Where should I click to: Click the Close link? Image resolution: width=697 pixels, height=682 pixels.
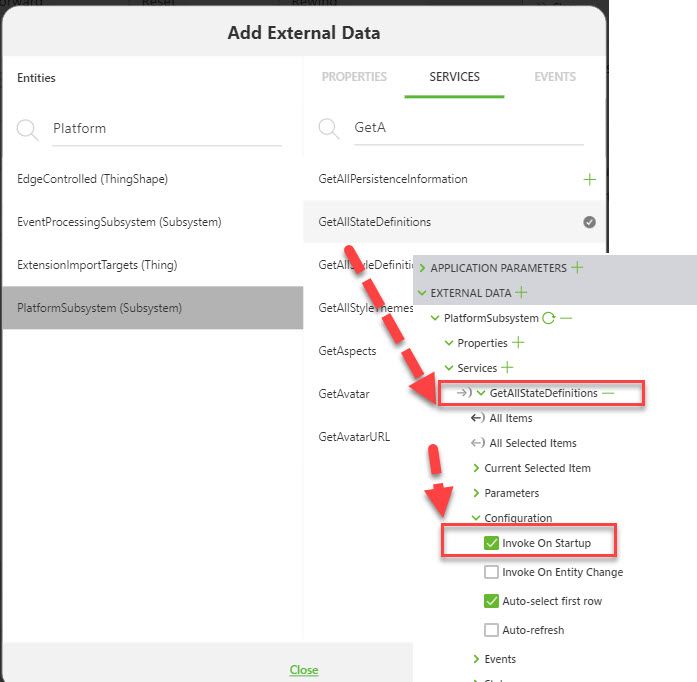(x=304, y=670)
